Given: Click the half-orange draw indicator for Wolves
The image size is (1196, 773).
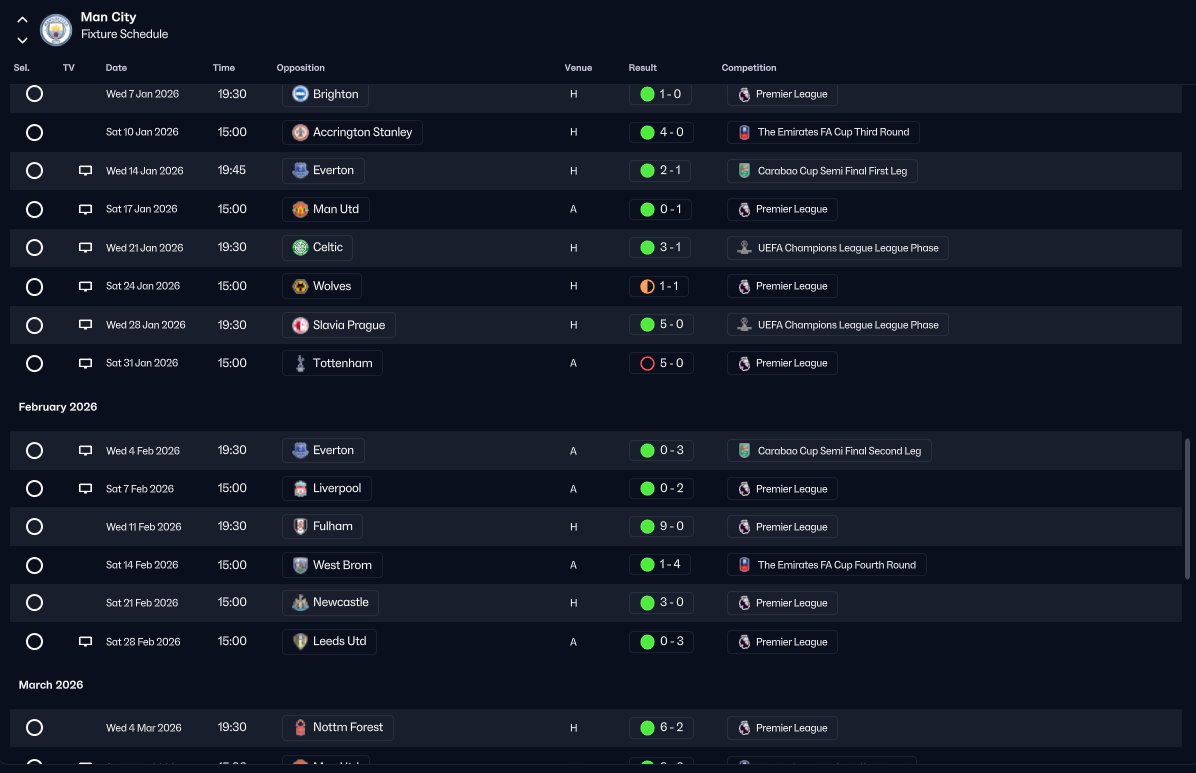Looking at the screenshot, I should click(648, 286).
